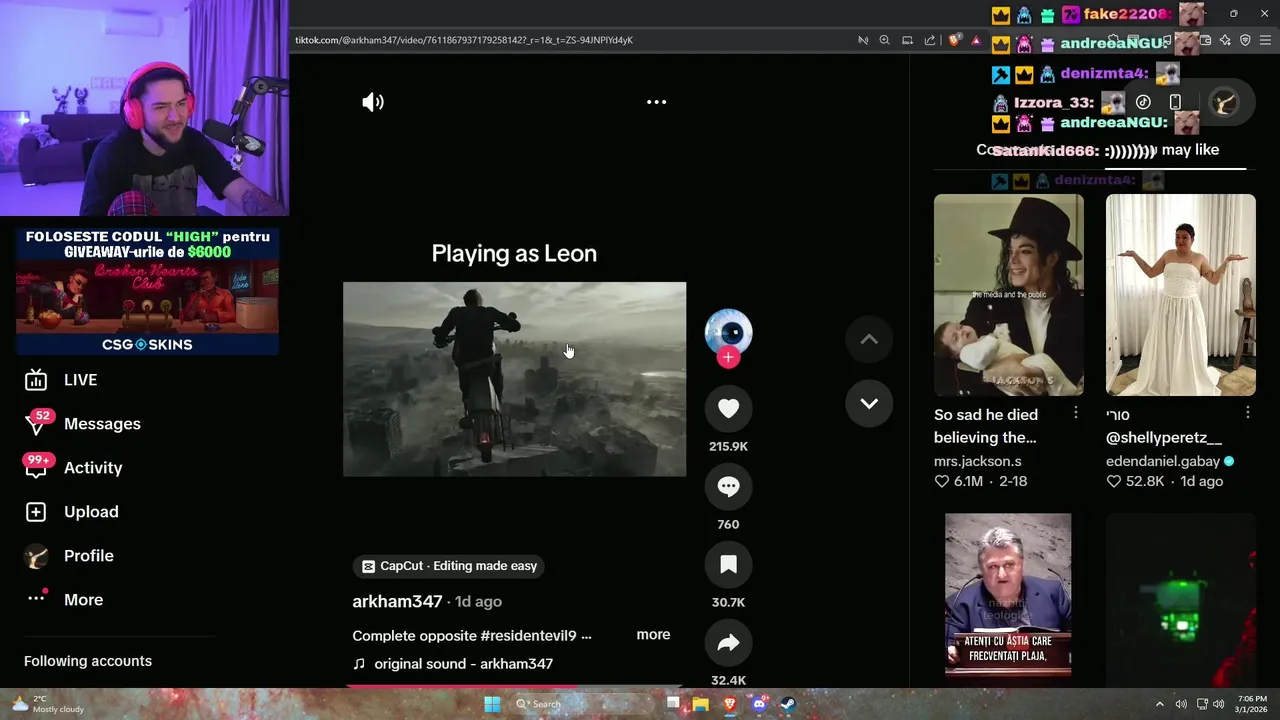This screenshot has width=1280, height=720.
Task: Open the white dress video thumbnail
Action: 1181,295
